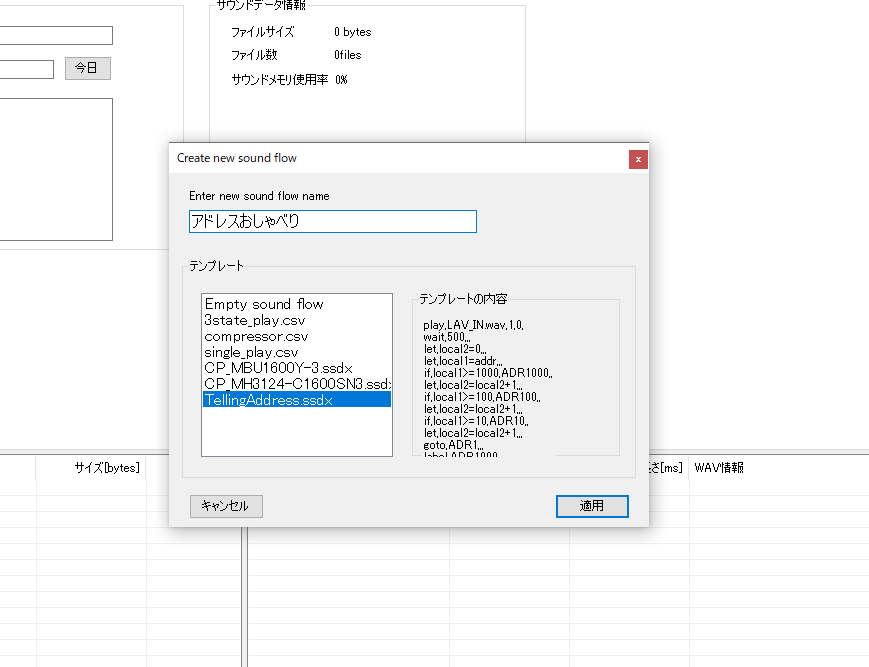Focus the date field beside the 今日 button
Screen dimensions: 869x667
coord(26,69)
